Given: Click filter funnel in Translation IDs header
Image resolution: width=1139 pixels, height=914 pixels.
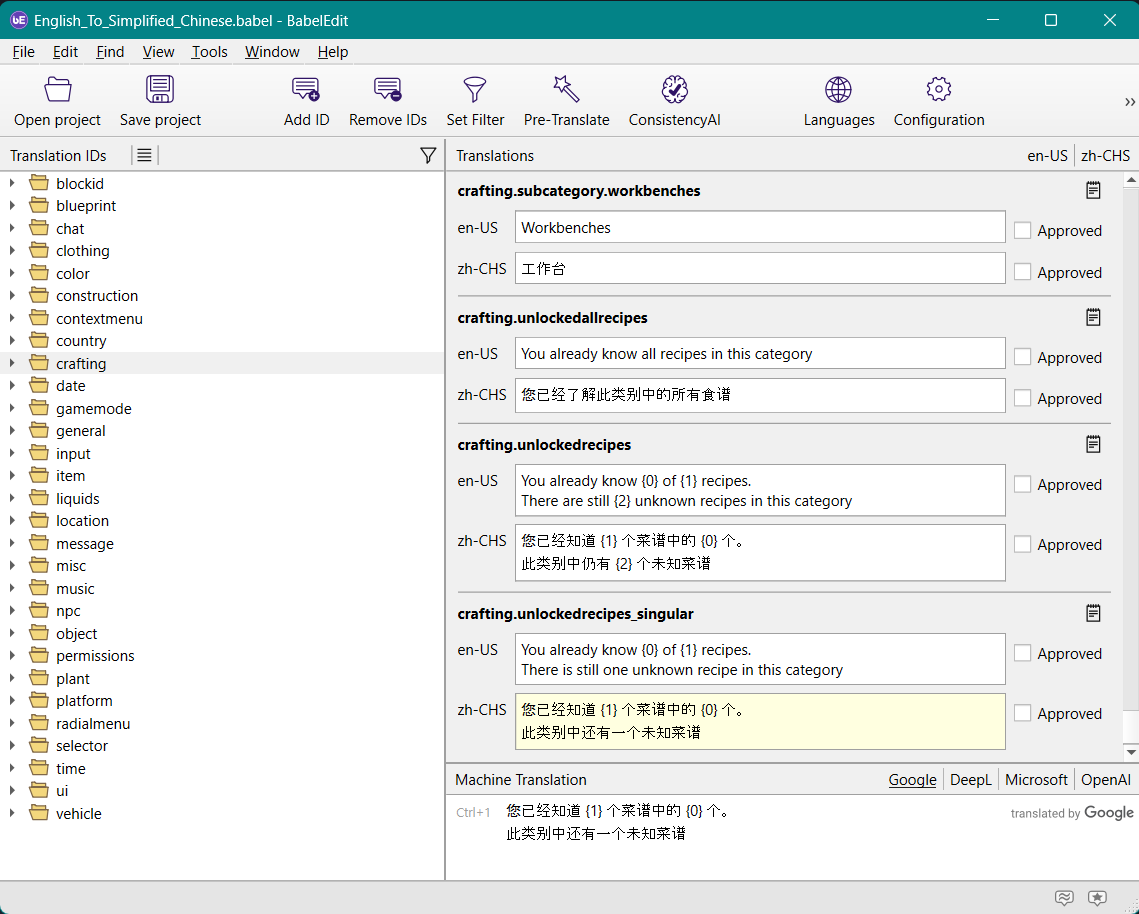Looking at the screenshot, I should 428,155.
